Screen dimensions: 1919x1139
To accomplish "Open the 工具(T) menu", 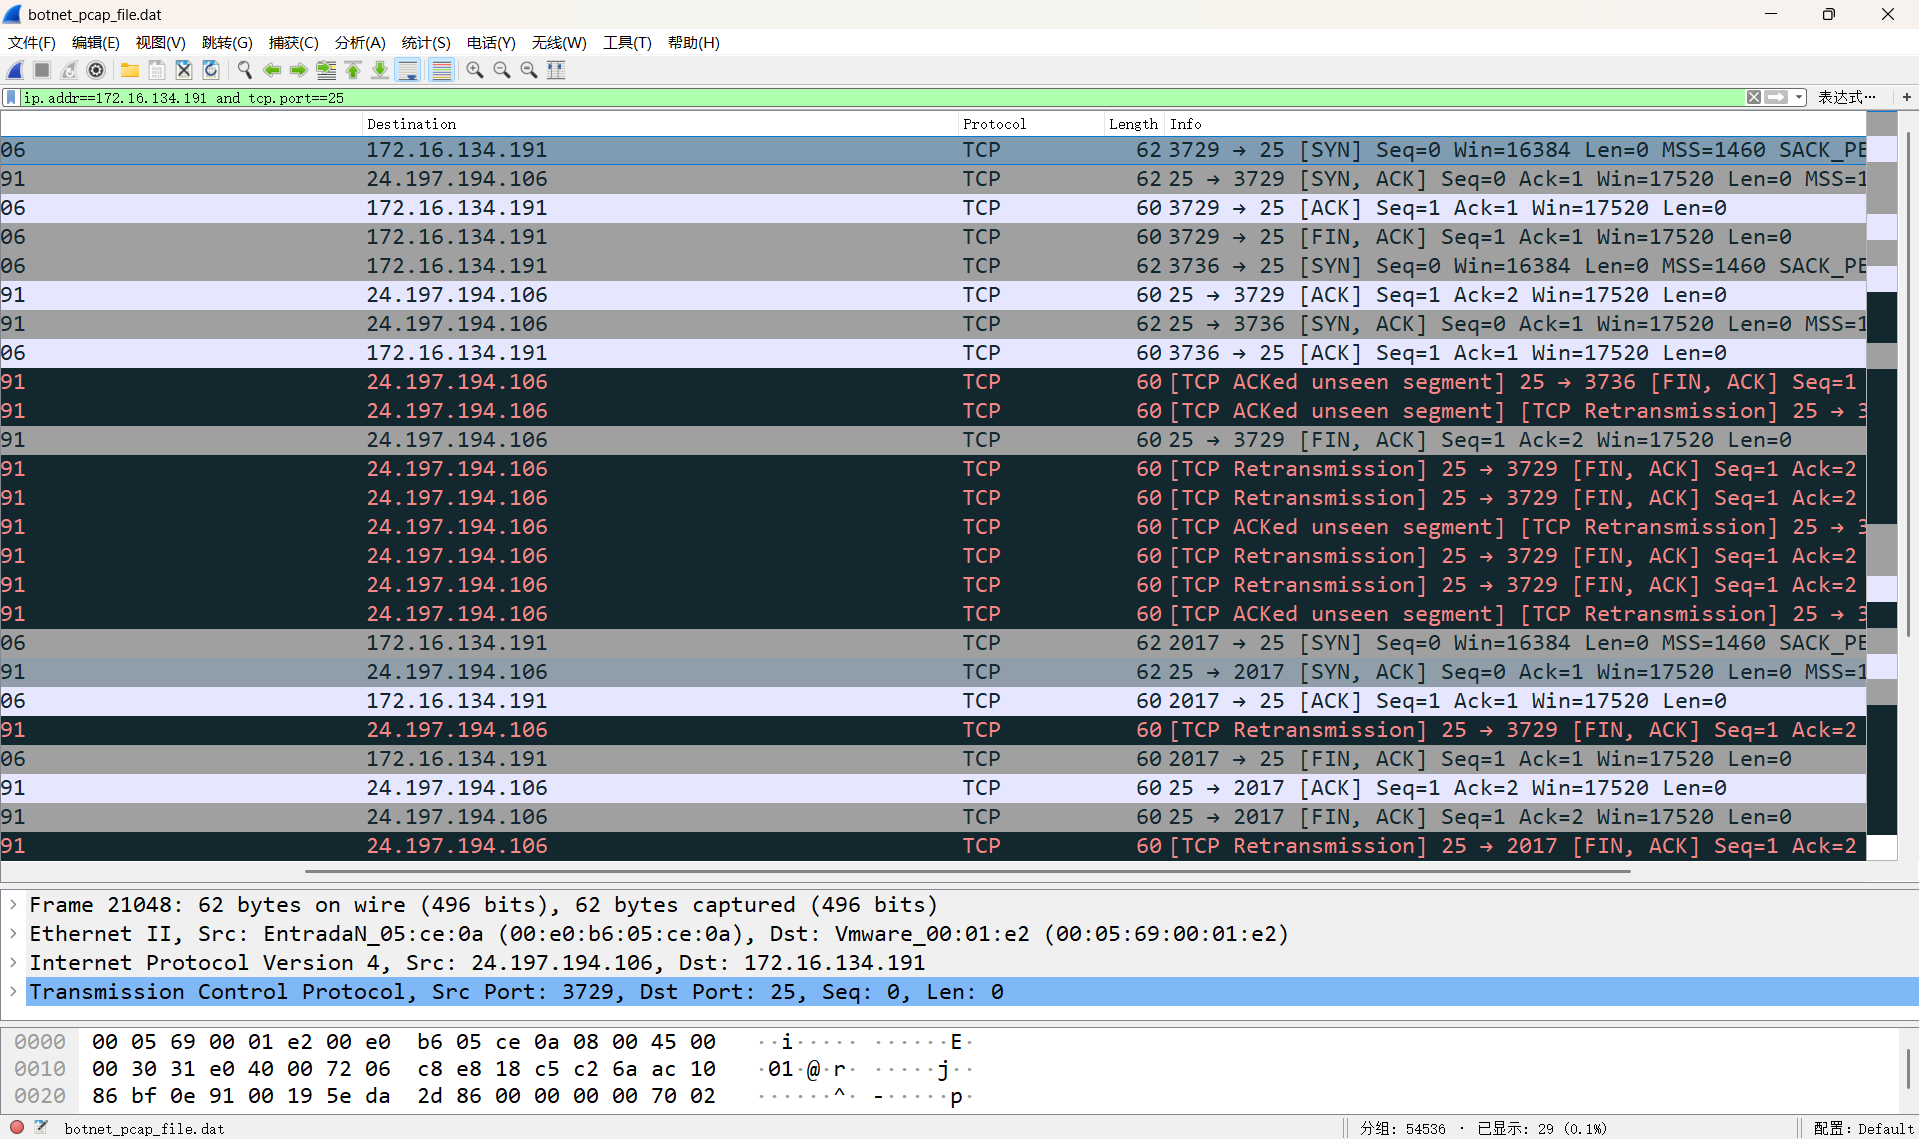I will pyautogui.click(x=627, y=43).
